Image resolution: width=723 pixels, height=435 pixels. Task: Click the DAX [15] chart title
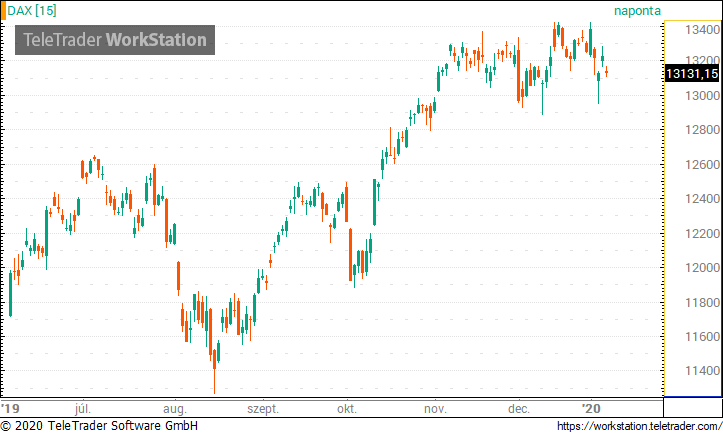click(32, 11)
